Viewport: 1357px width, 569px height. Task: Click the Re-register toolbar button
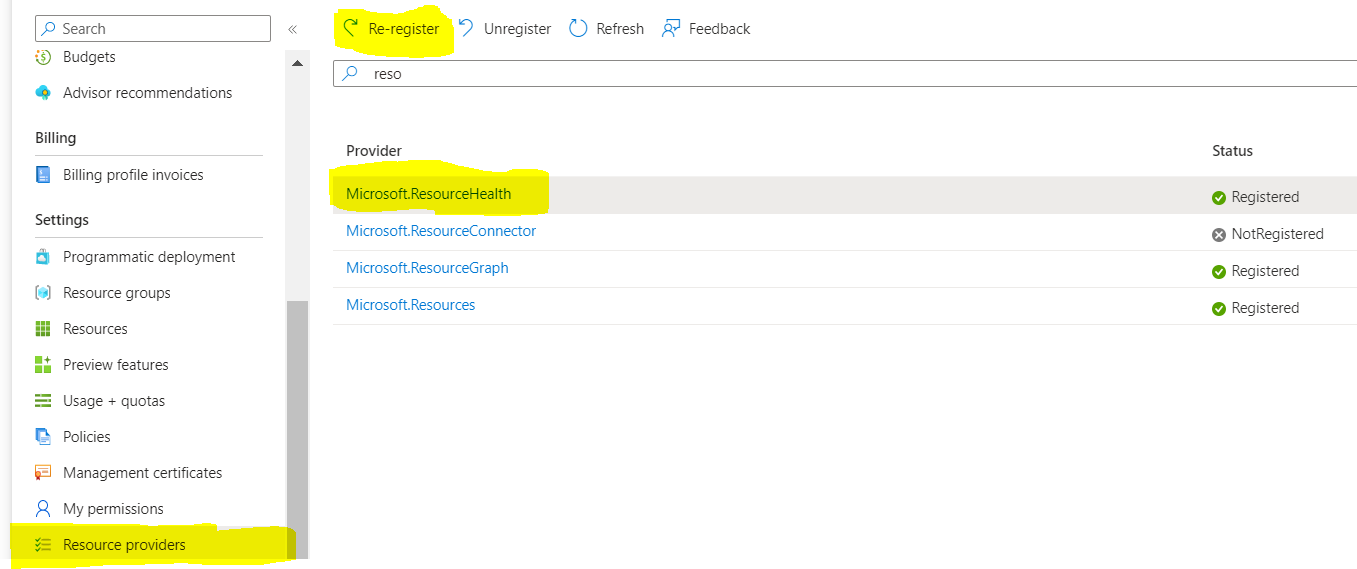(391, 29)
